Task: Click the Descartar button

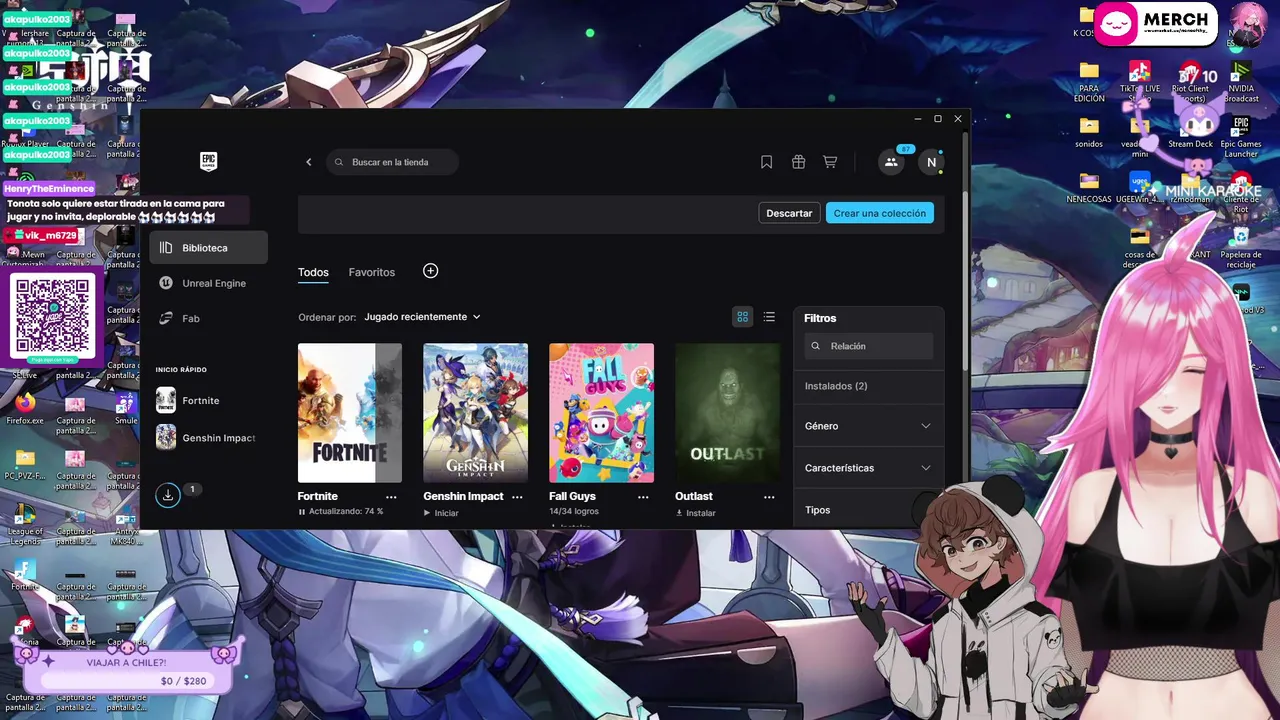Action: [789, 213]
